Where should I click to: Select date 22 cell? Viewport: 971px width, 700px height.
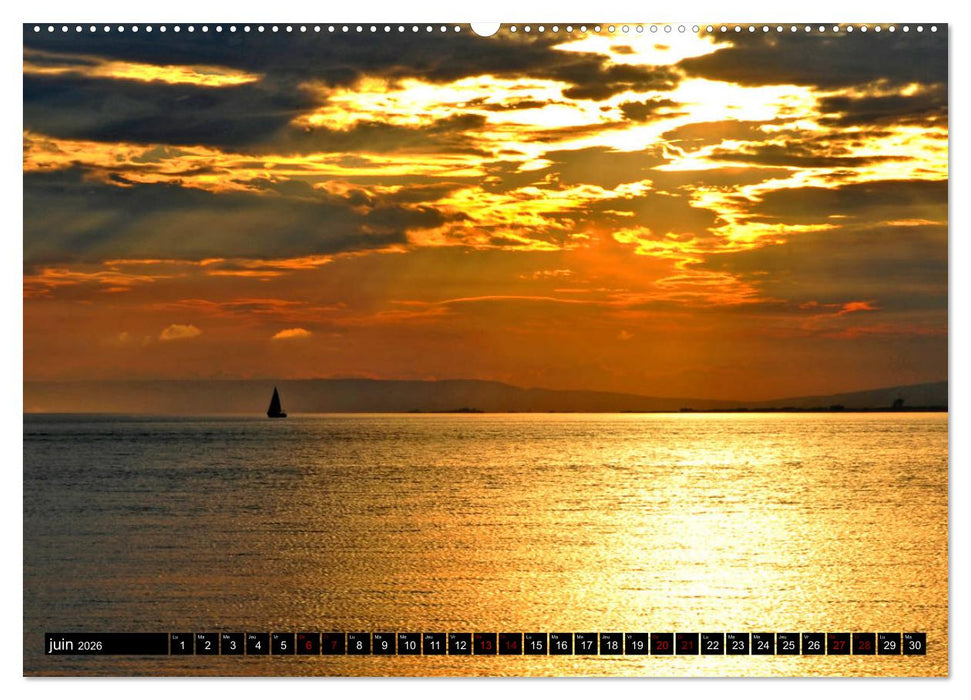point(712,645)
